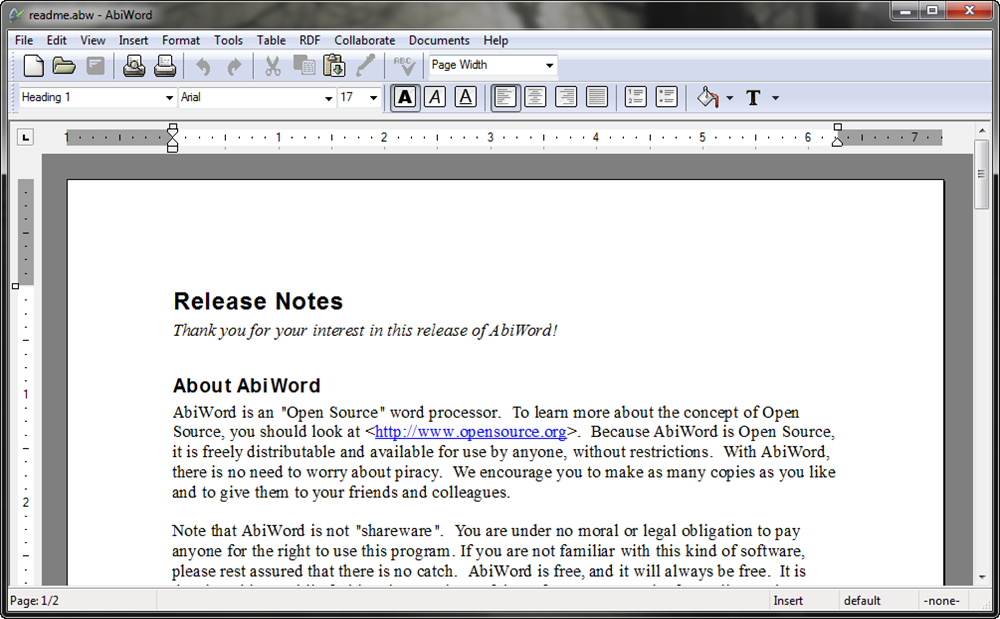Align text to the left
Screen dimensions: 1000x619
pos(505,98)
